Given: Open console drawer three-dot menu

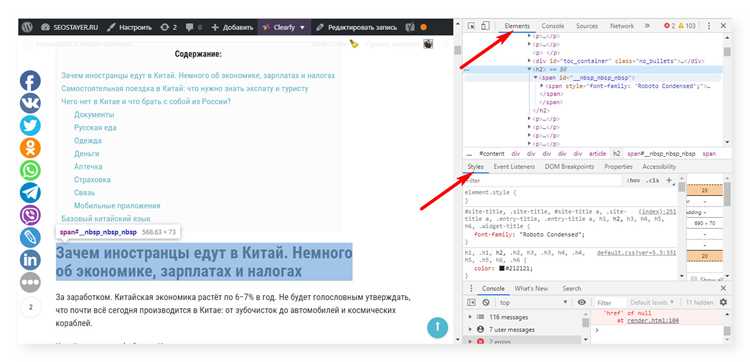Looking at the screenshot, I should 471,288.
